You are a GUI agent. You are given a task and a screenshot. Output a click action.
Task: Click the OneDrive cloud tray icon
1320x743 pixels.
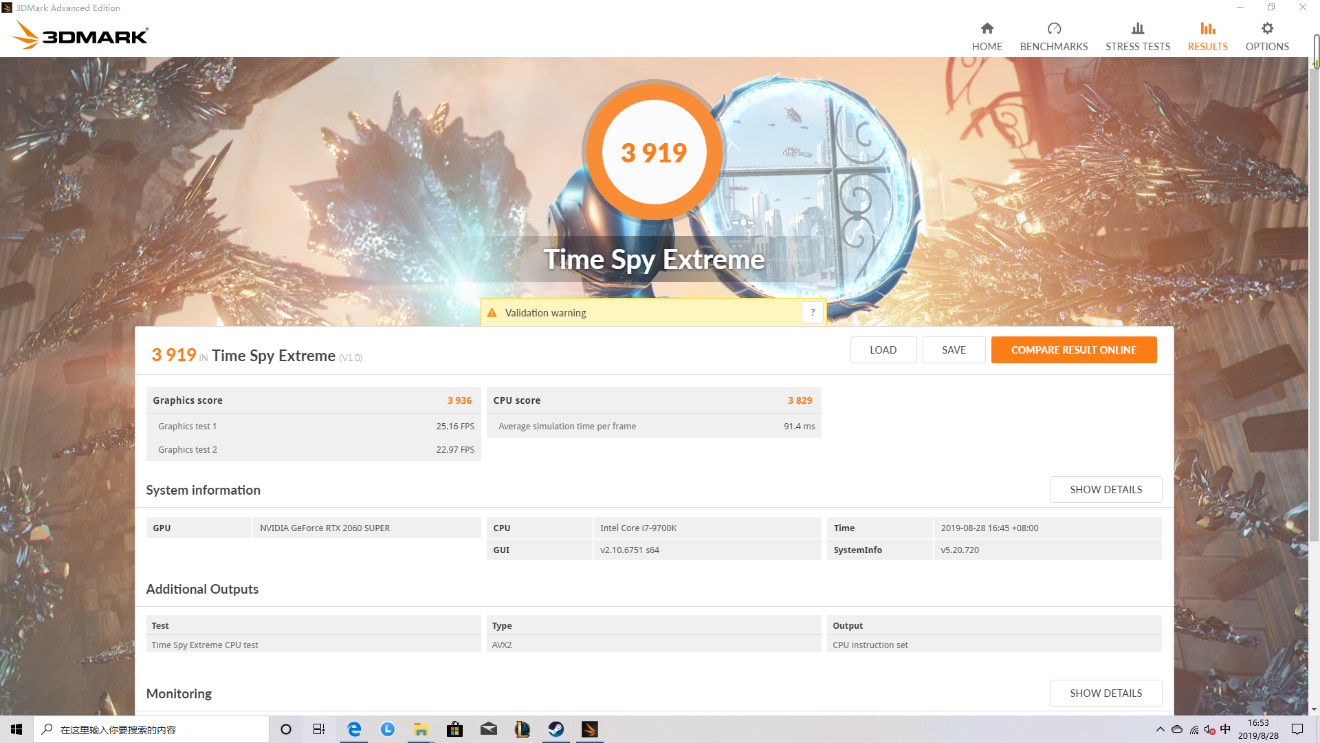tap(1177, 729)
